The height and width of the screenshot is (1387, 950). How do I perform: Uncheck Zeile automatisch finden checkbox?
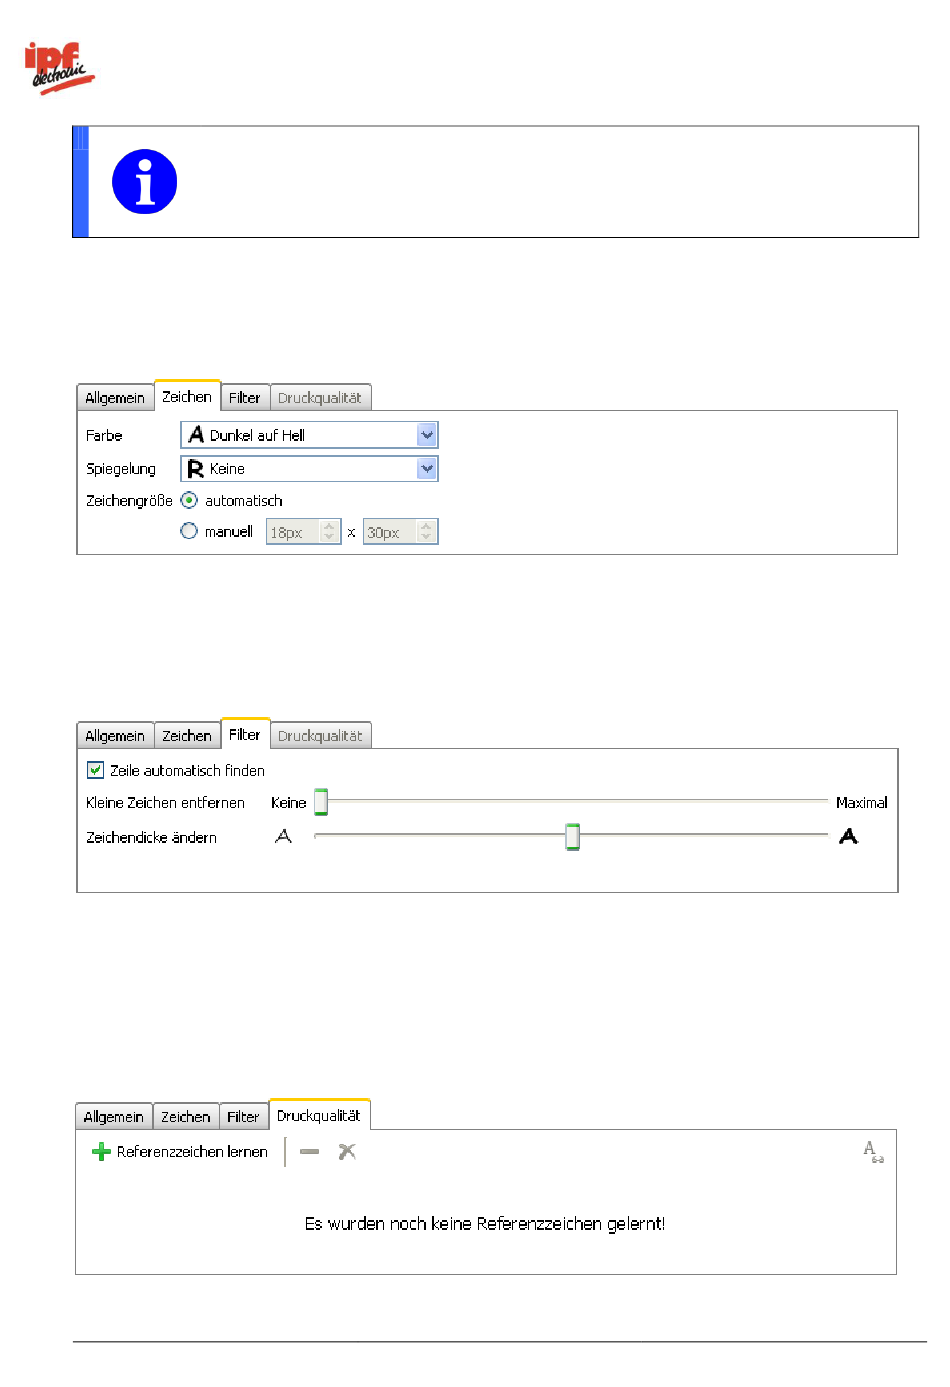96,770
